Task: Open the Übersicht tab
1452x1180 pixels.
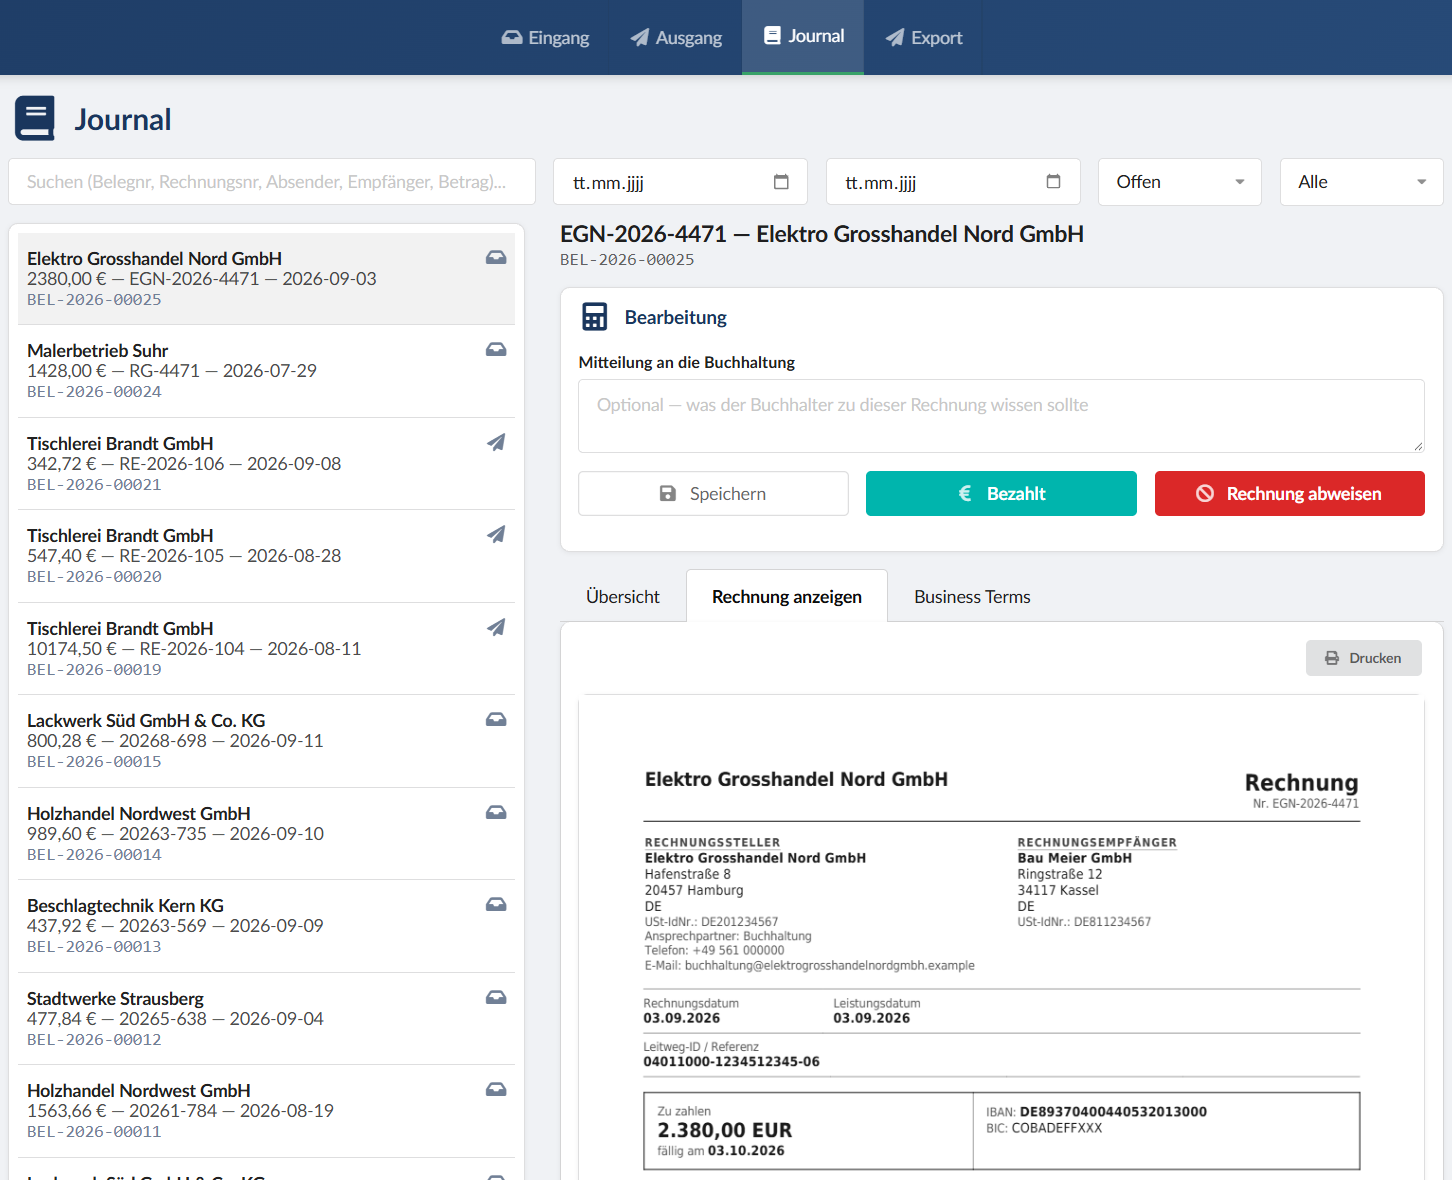Action: point(623,597)
